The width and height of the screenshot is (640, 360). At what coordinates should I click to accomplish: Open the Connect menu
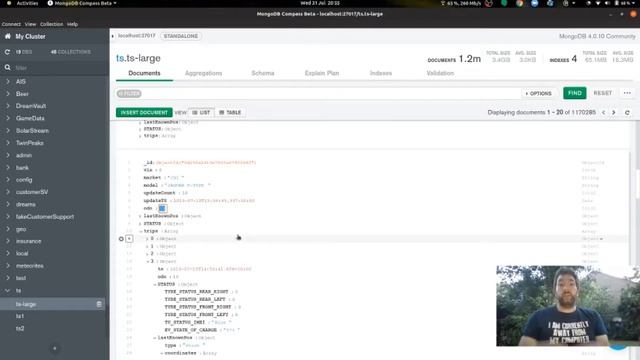coord(11,24)
